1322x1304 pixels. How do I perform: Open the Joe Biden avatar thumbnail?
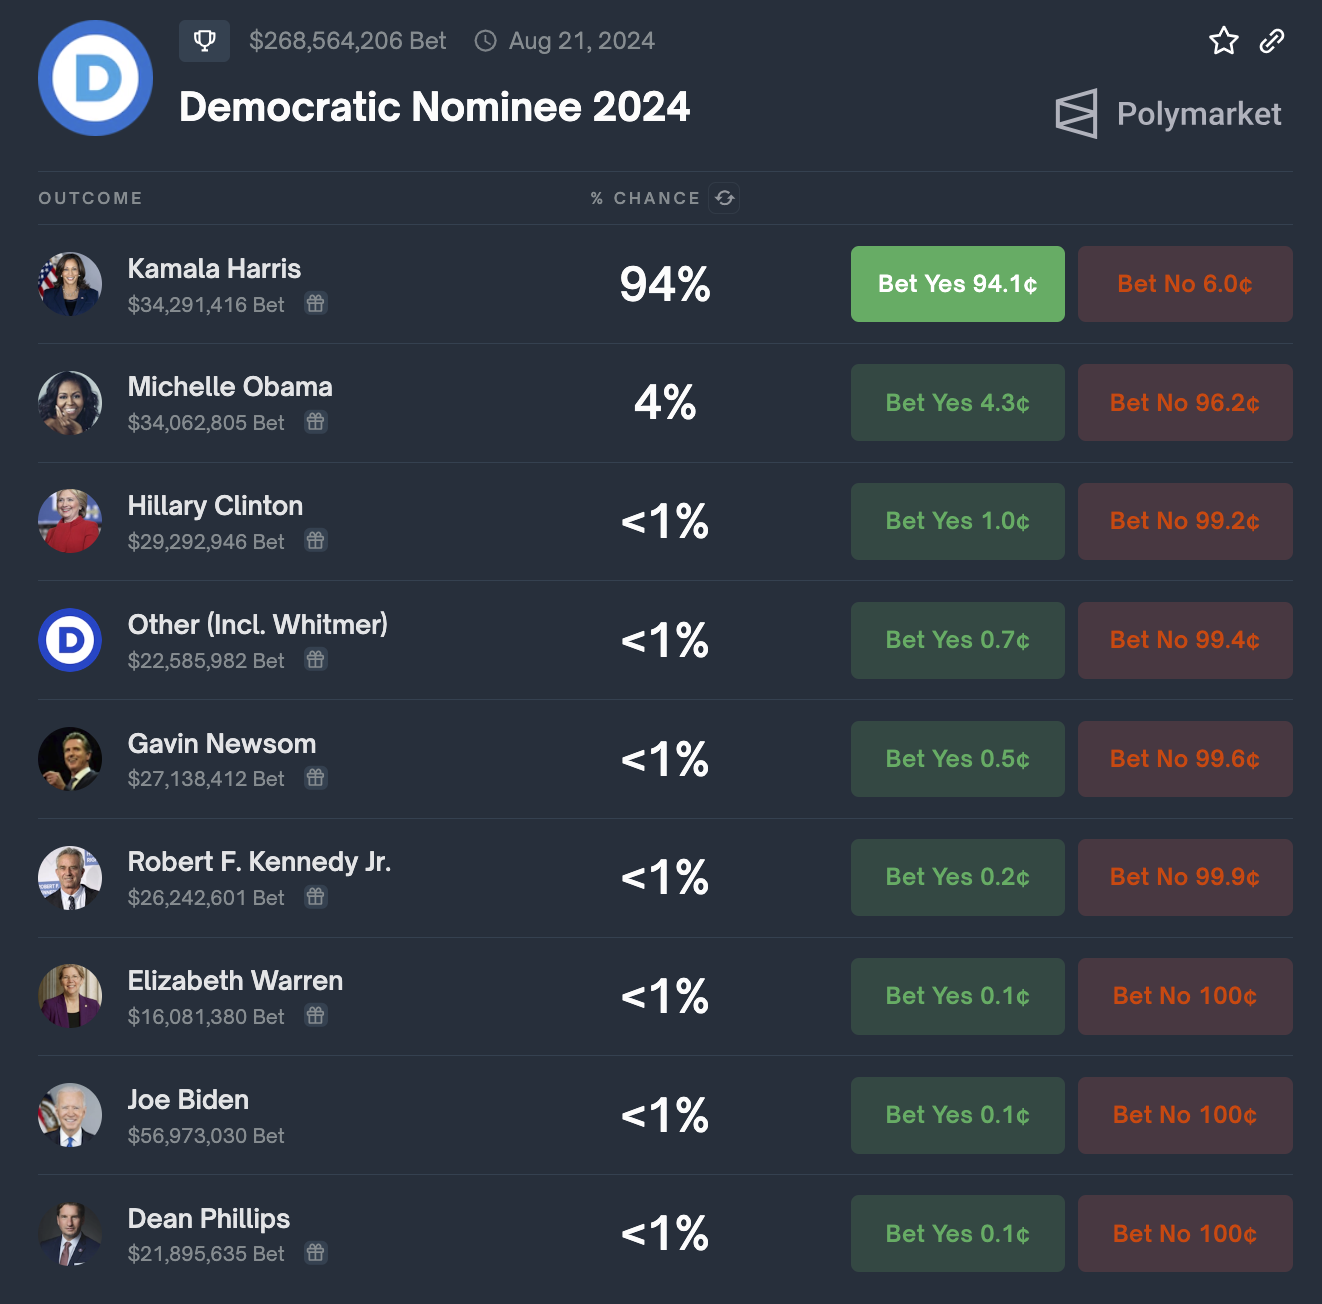pos(70,1115)
